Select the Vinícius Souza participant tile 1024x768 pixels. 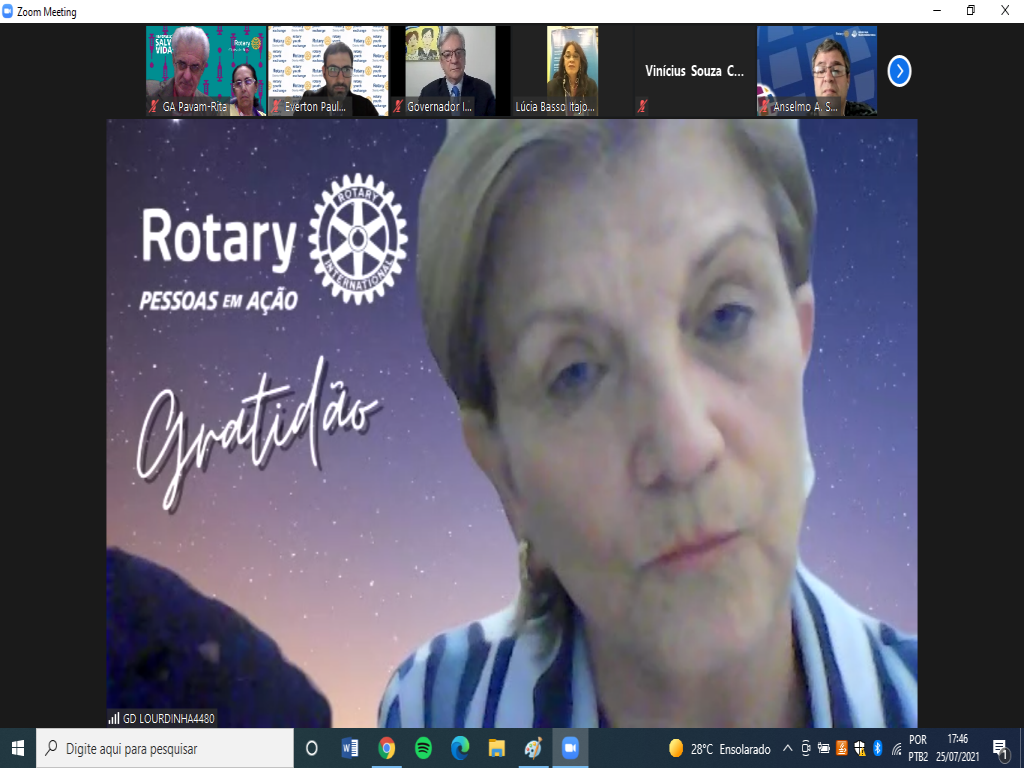pos(694,71)
